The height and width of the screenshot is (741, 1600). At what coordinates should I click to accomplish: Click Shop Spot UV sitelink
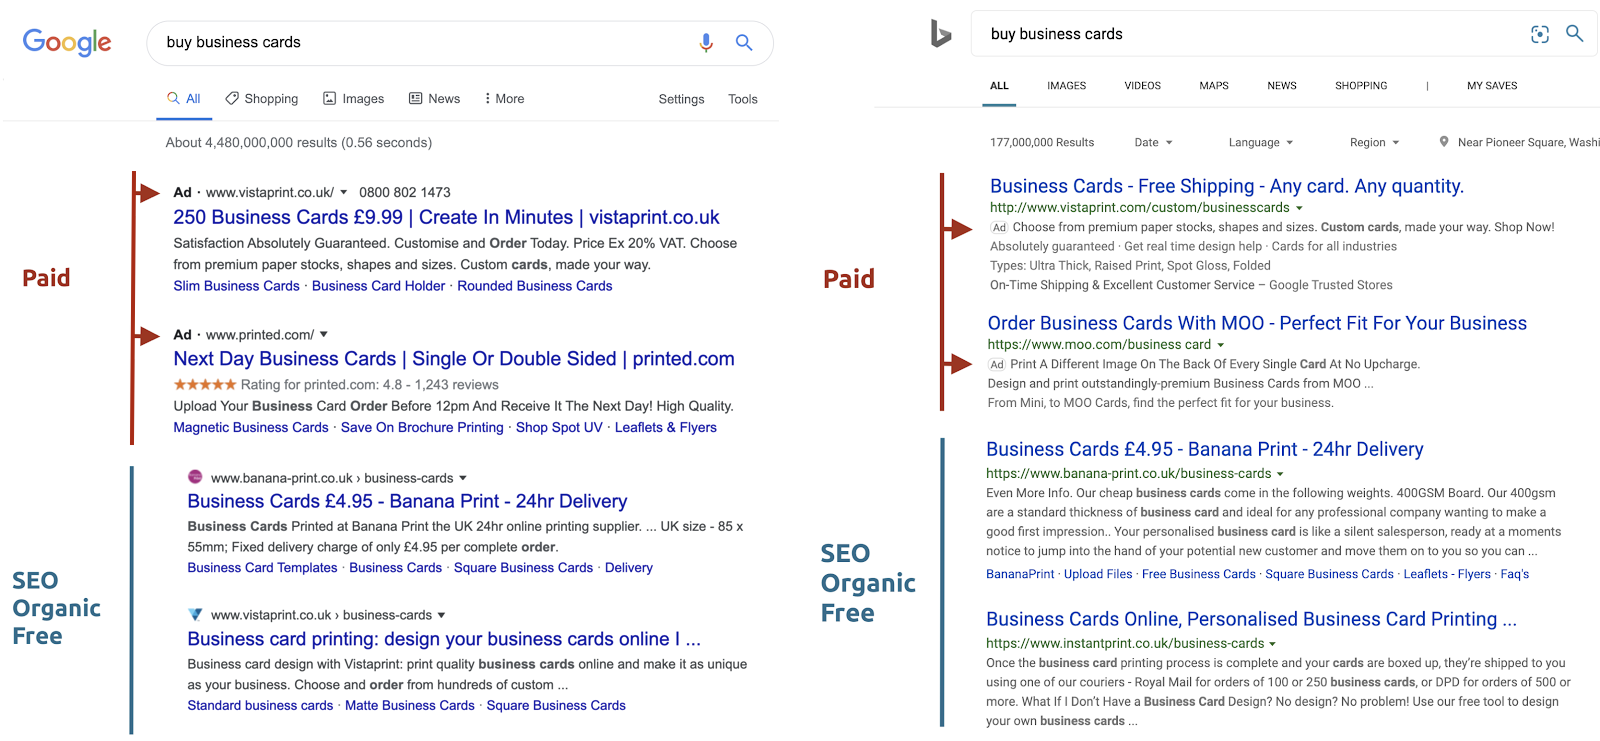coord(559,428)
